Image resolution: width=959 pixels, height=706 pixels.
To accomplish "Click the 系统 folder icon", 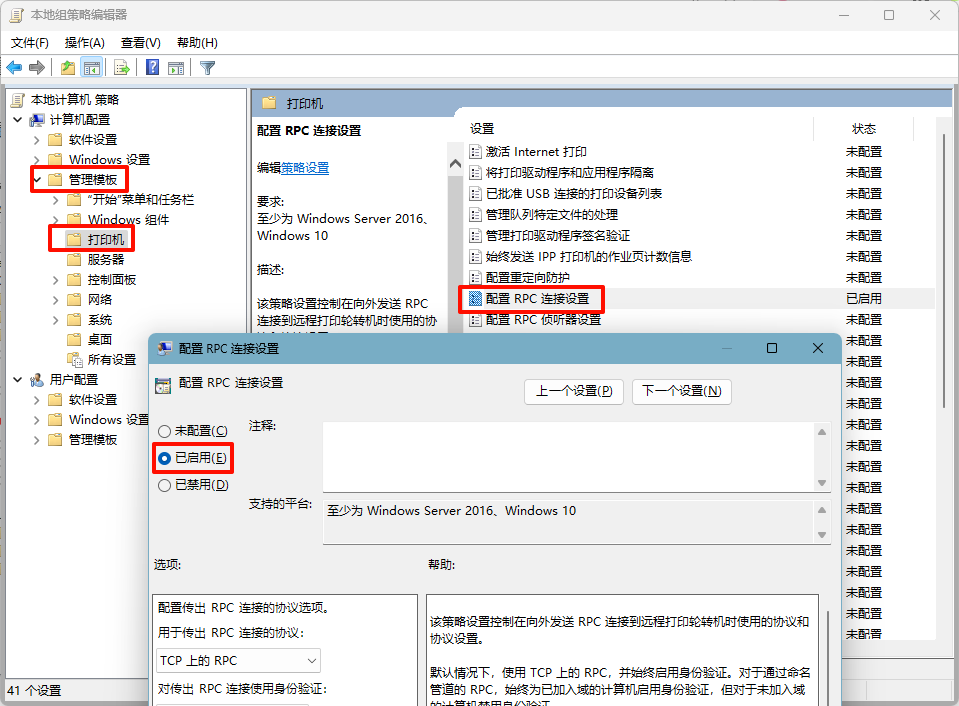I will [74, 320].
